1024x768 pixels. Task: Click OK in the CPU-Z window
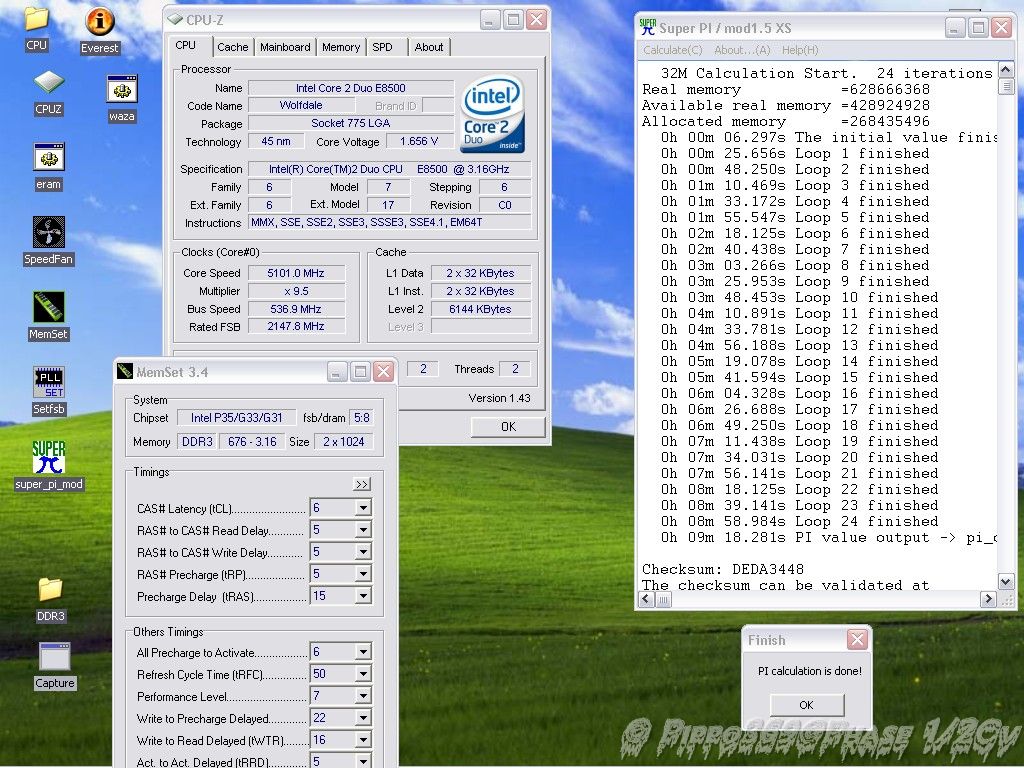508,426
